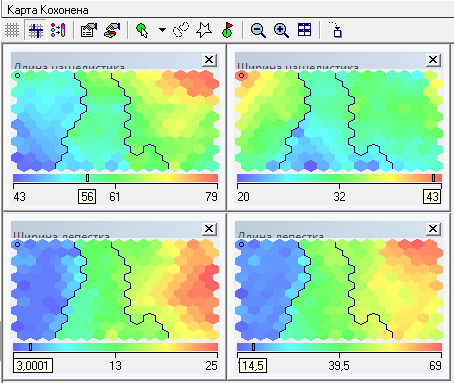Image resolution: width=454 pixels, height=383 pixels.
Task: Click the boxed value 56
Action: 87,197
